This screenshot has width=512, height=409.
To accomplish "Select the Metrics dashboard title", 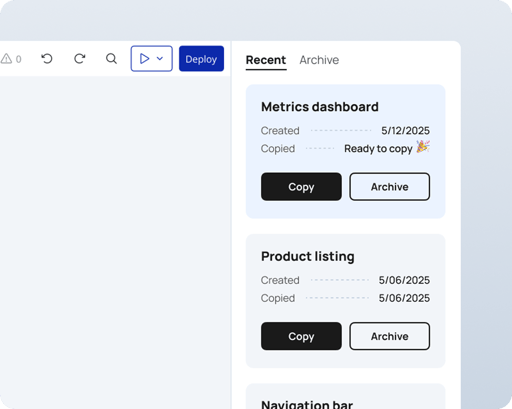I will point(320,107).
